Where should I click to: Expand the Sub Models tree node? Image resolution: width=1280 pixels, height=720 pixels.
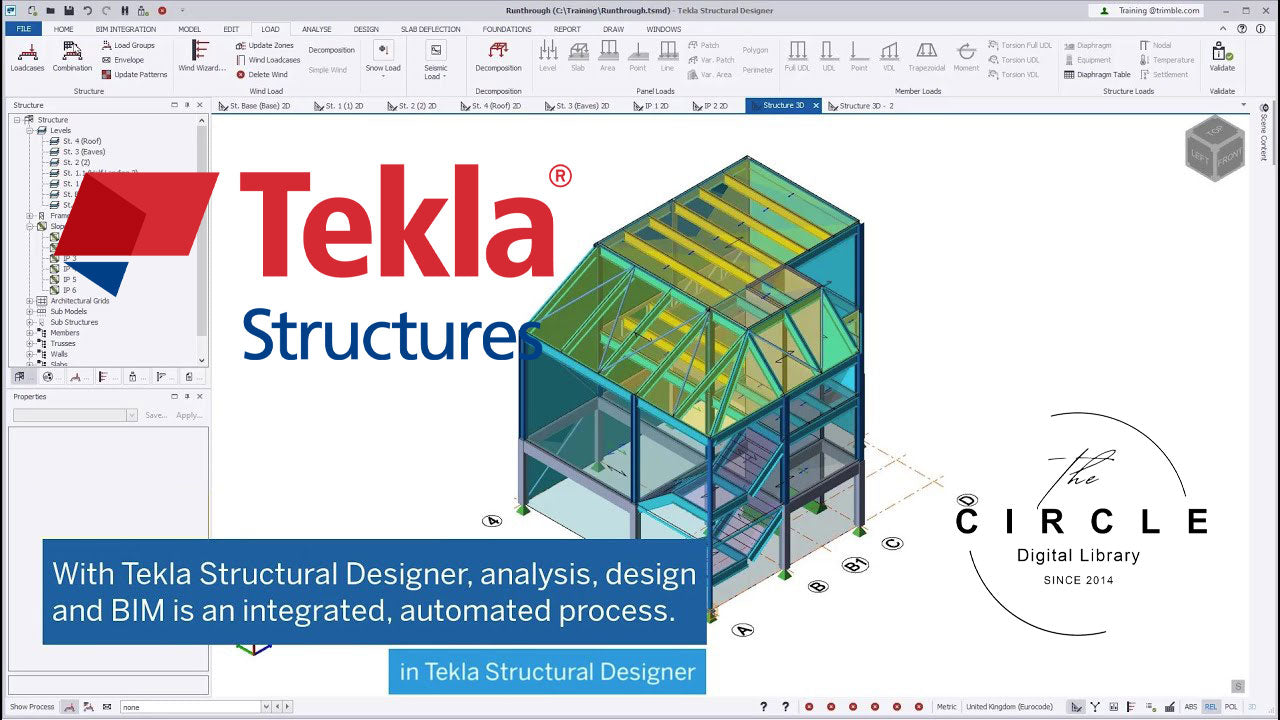[x=30, y=312]
